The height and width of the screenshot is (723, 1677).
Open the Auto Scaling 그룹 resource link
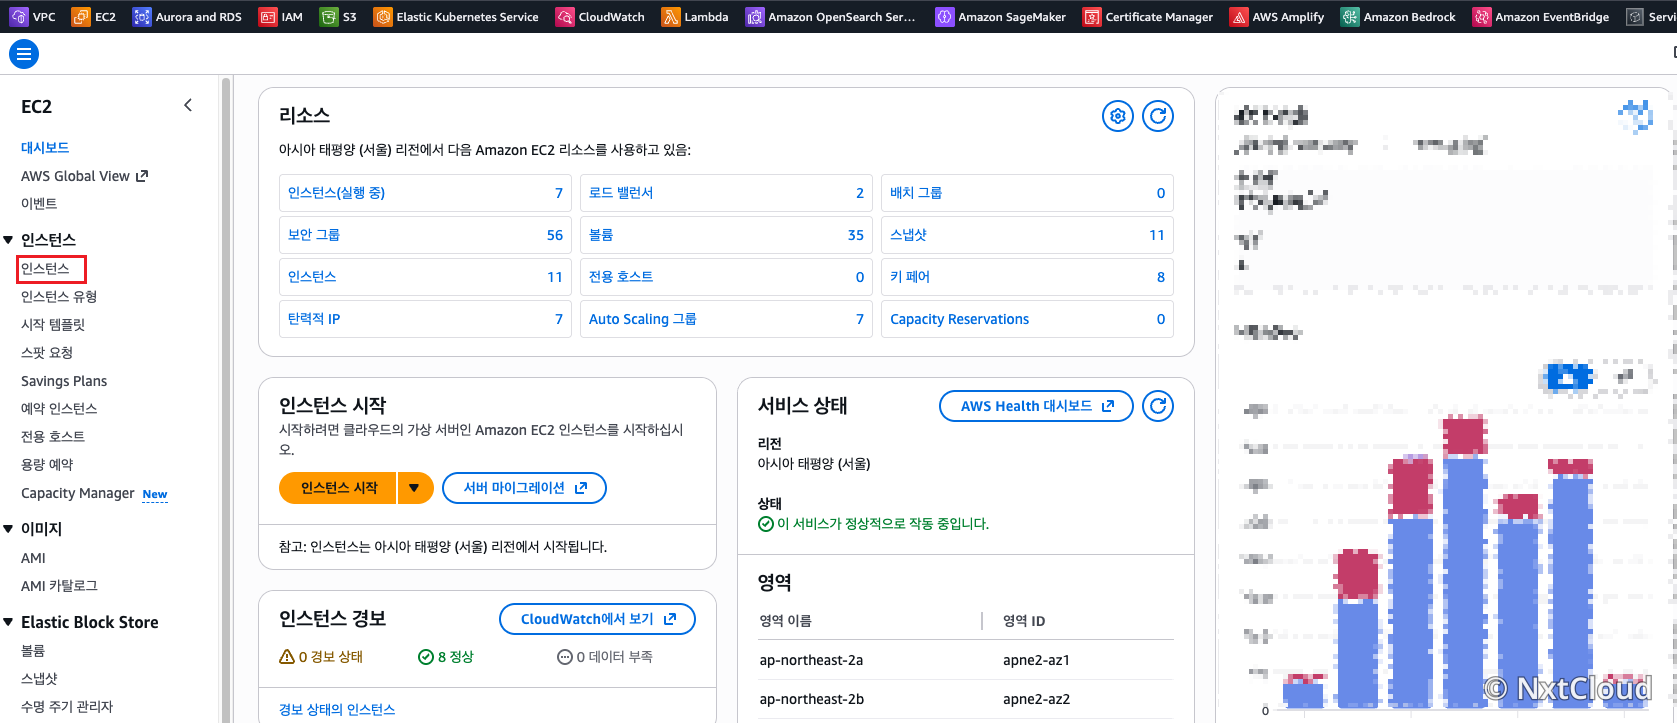642,319
